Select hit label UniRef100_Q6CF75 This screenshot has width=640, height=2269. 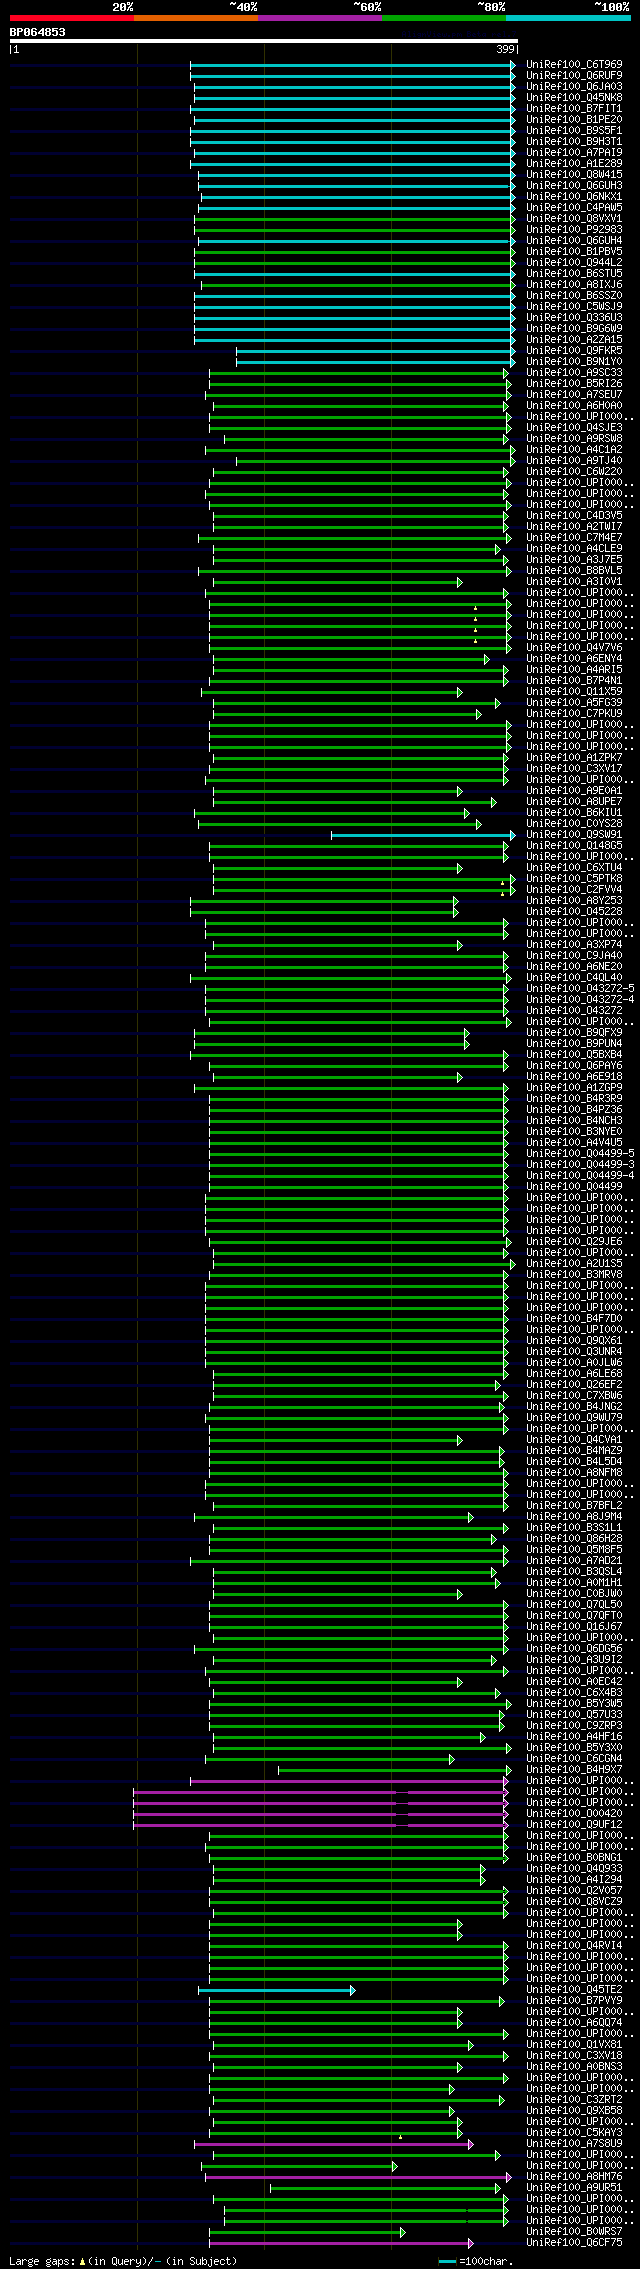[x=574, y=2243]
